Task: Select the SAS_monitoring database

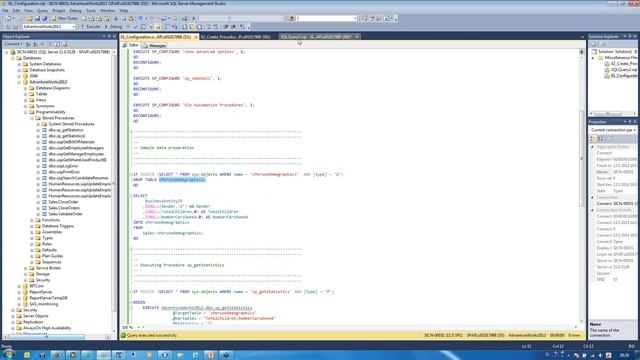Action: (44, 304)
